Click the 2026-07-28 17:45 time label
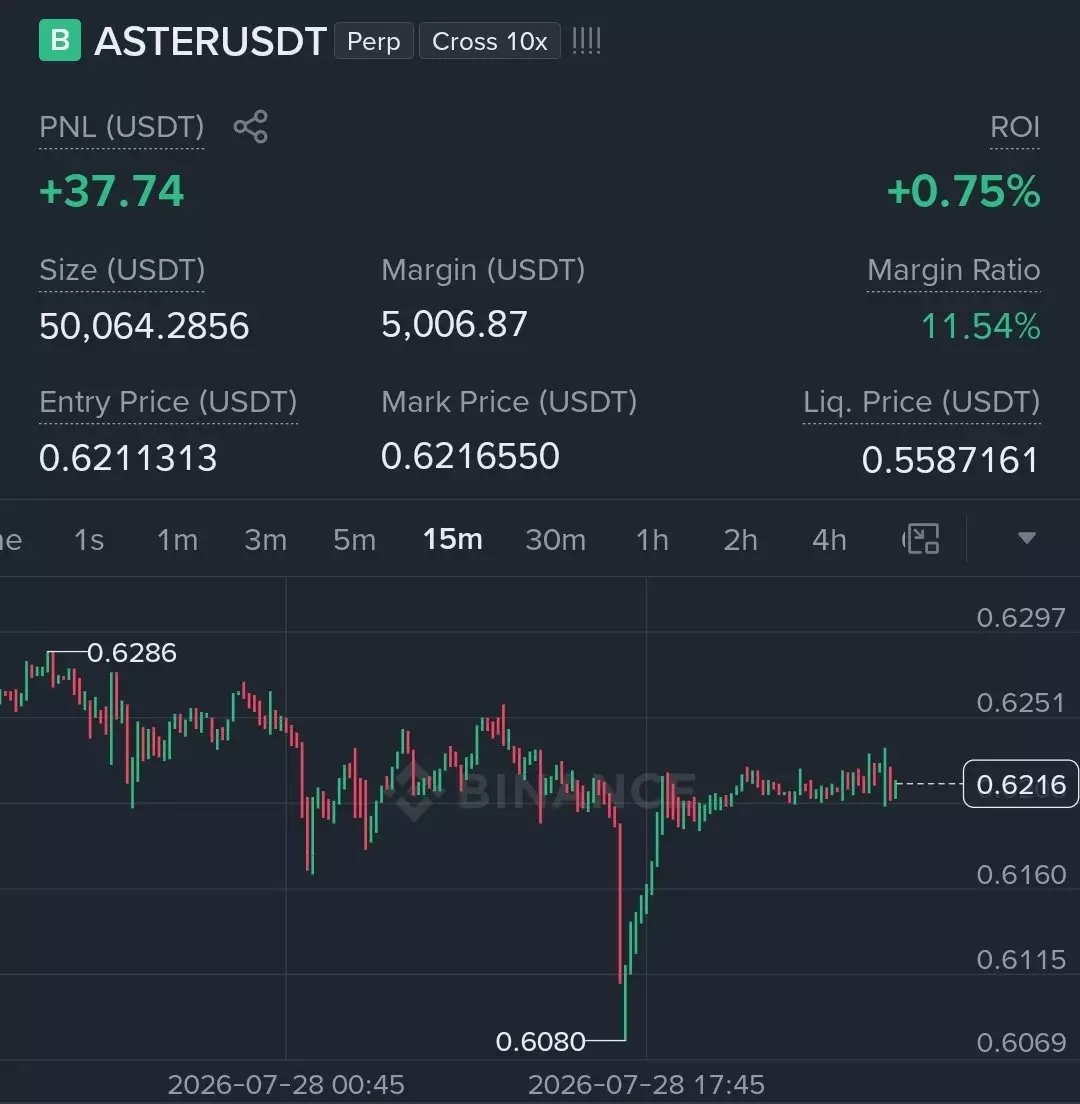Screen dimensions: 1080x1104 tap(646, 1084)
